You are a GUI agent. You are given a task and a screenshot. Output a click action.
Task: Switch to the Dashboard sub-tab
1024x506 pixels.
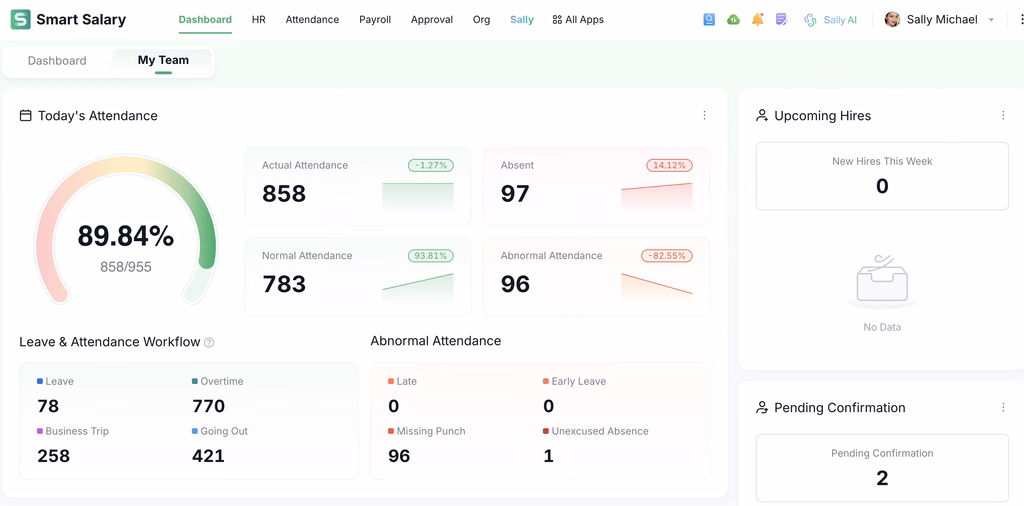(x=57, y=61)
